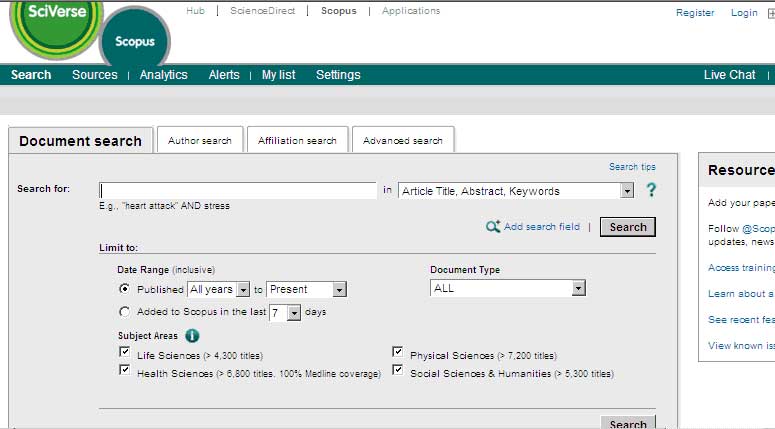775x429 pixels.
Task: Click the View known issues link
Action: coord(741,345)
